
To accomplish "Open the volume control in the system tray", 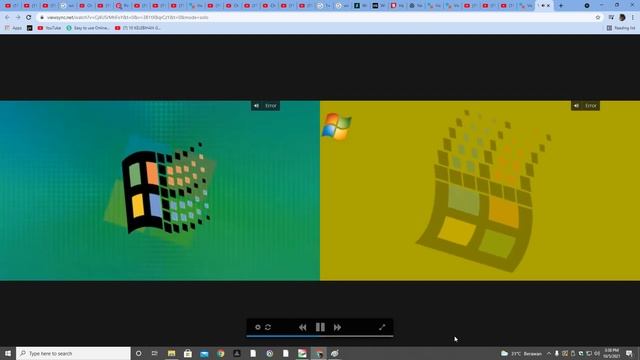I will (597, 353).
